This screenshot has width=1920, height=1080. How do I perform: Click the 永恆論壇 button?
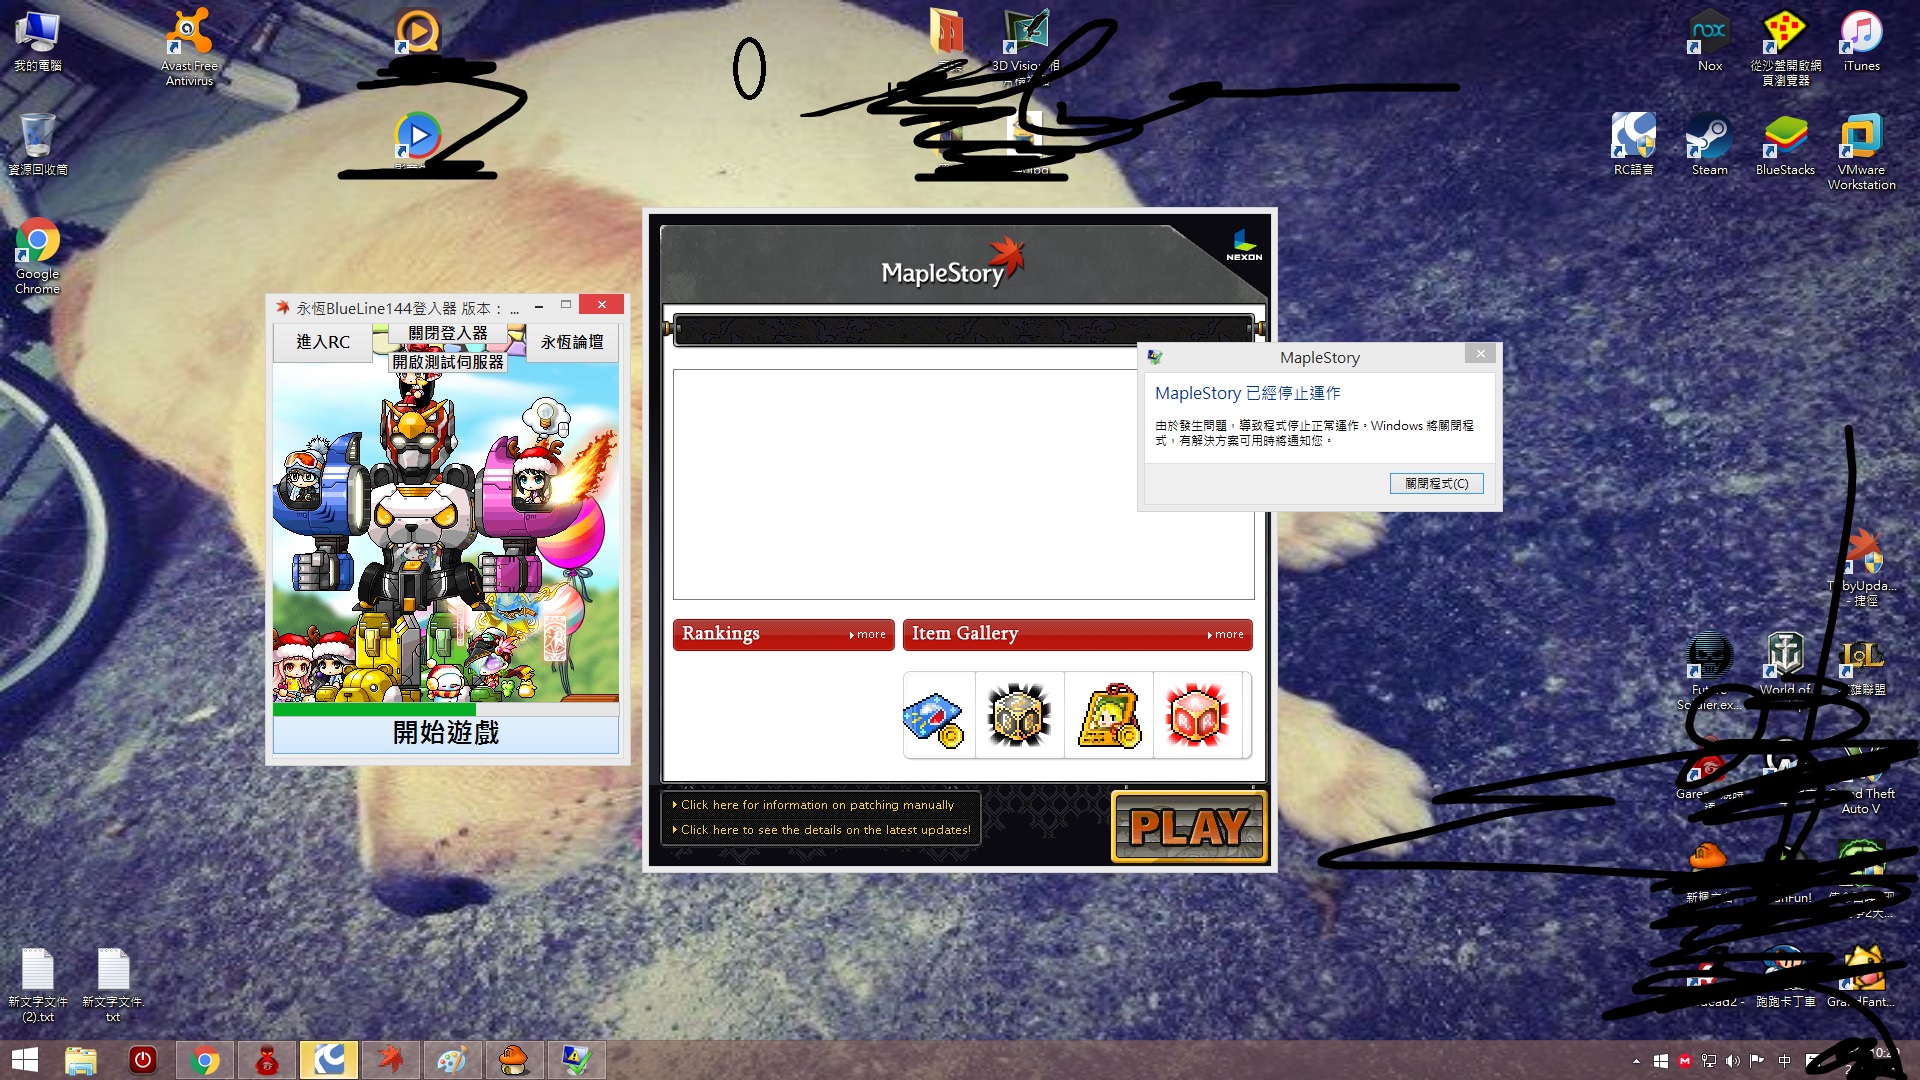572,342
